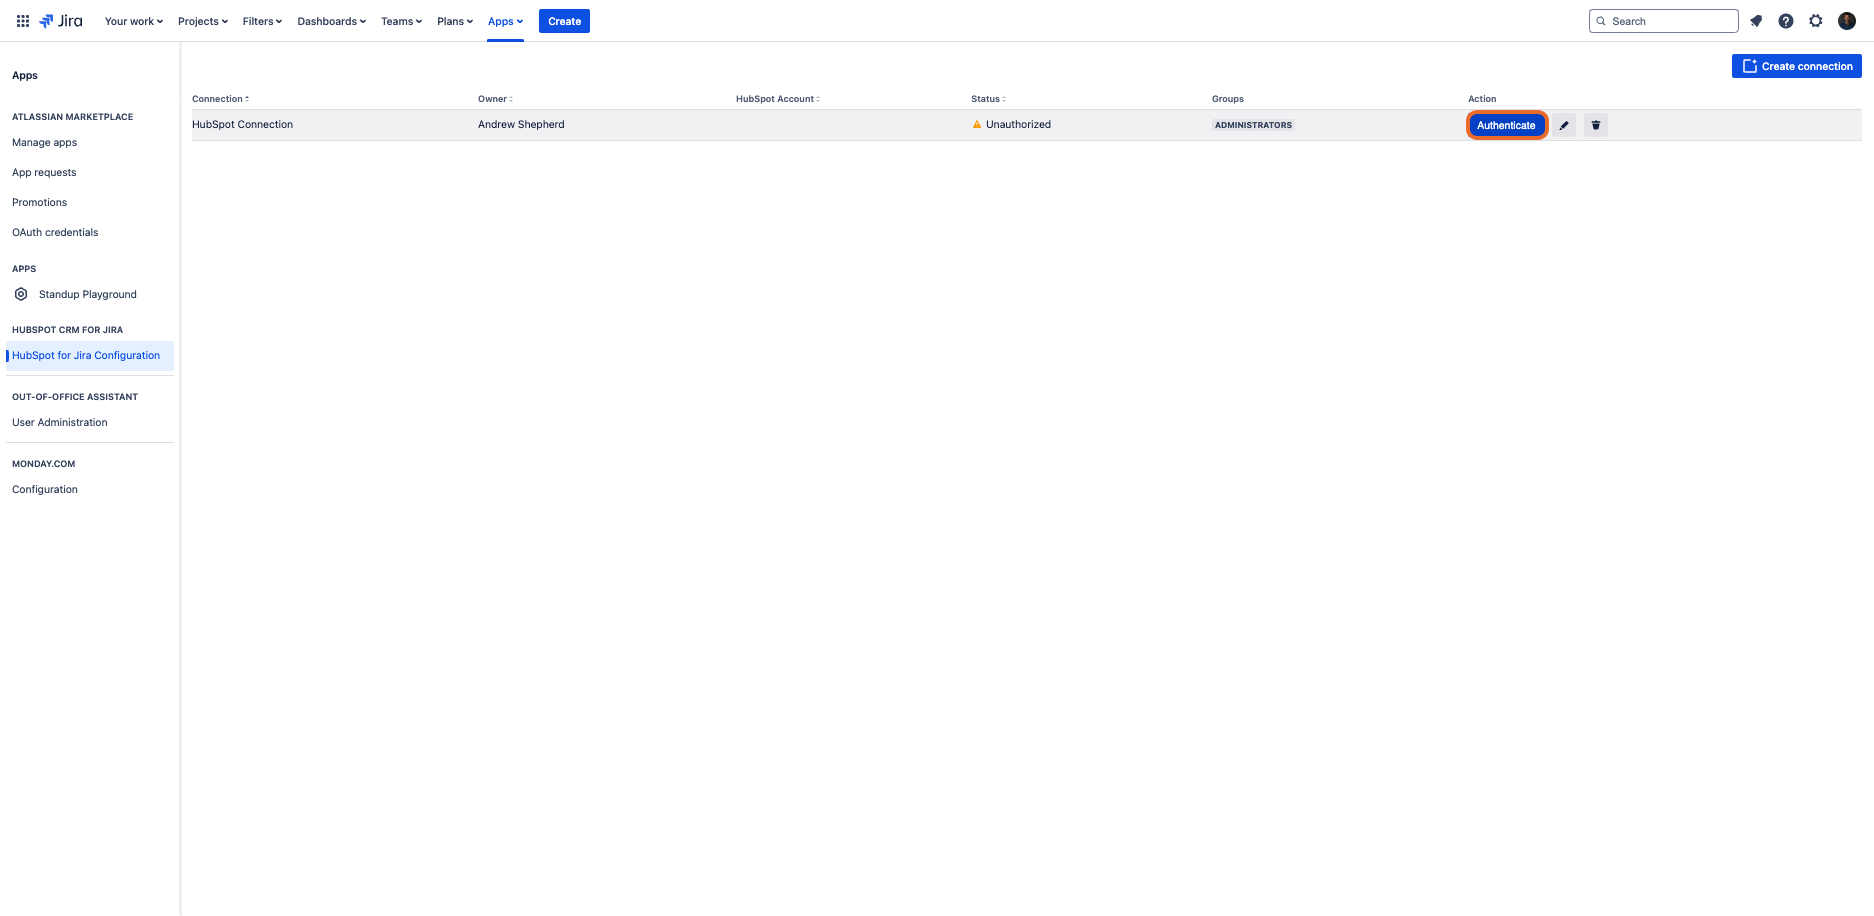This screenshot has height=916, width=1874.
Task: Click the blue Create button
Action: click(x=564, y=21)
